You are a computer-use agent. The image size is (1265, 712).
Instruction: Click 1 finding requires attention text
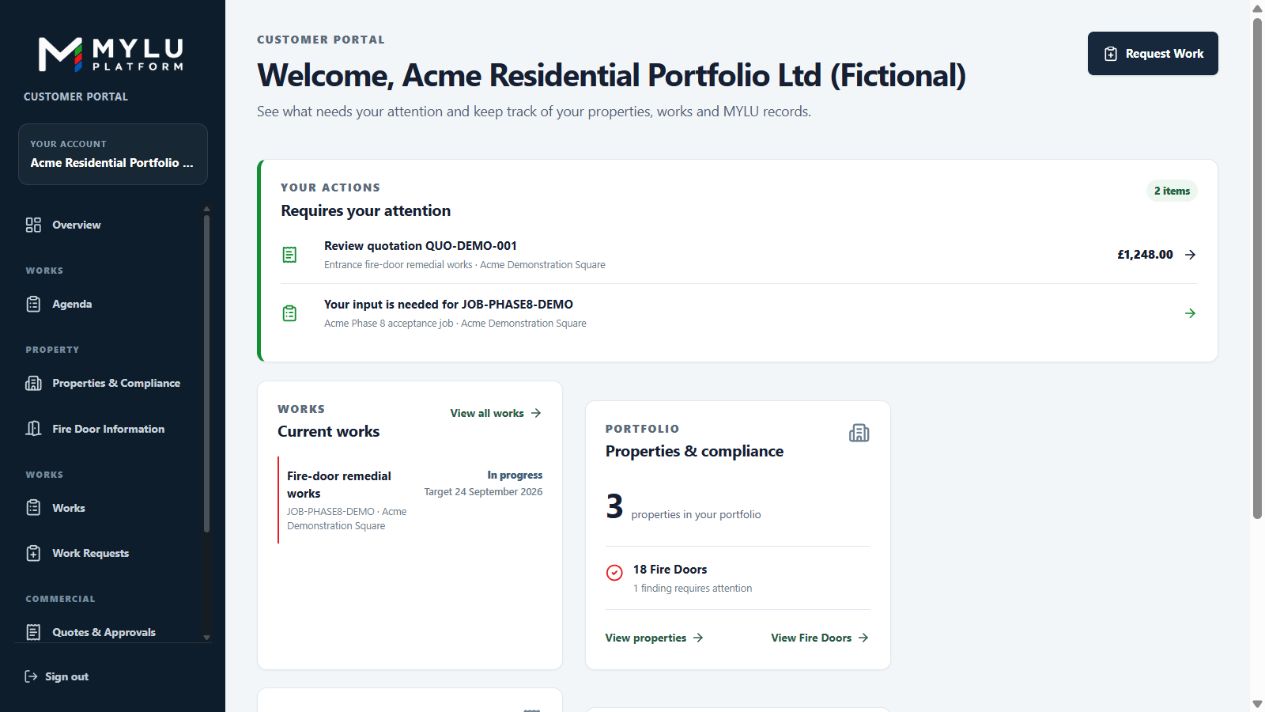pyautogui.click(x=692, y=588)
